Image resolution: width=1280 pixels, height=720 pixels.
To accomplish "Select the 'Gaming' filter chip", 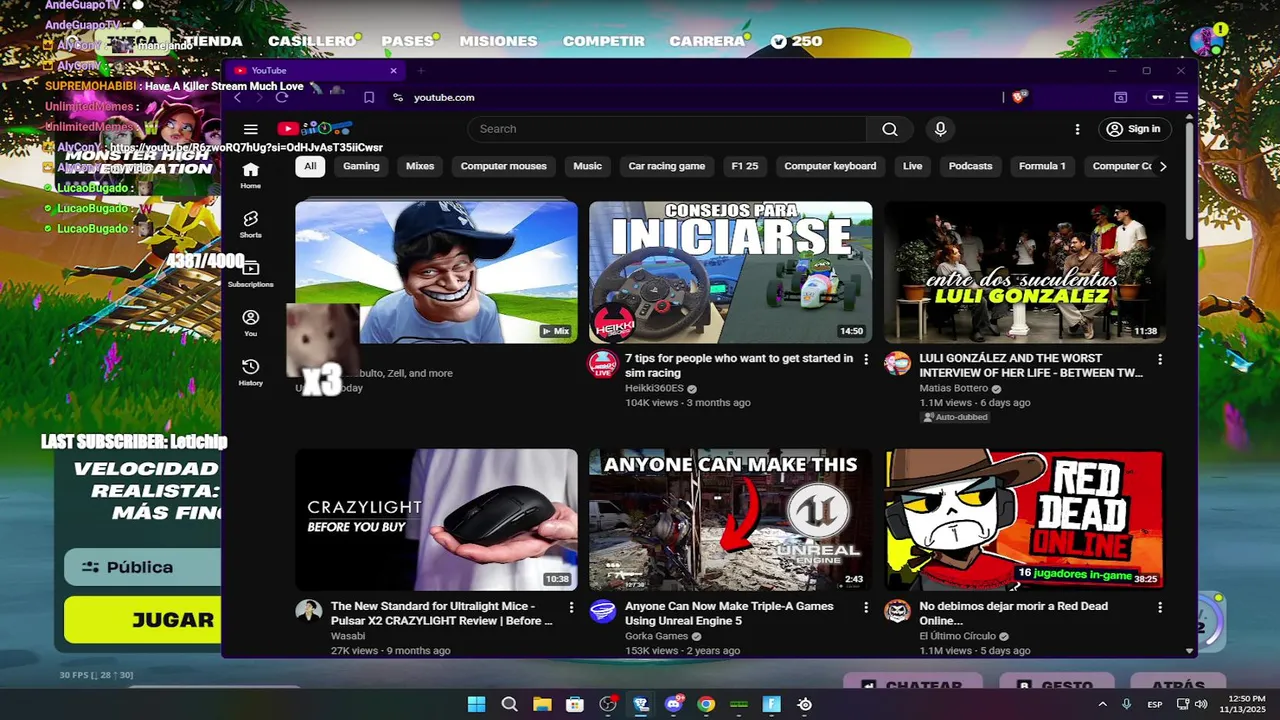I will pyautogui.click(x=361, y=166).
